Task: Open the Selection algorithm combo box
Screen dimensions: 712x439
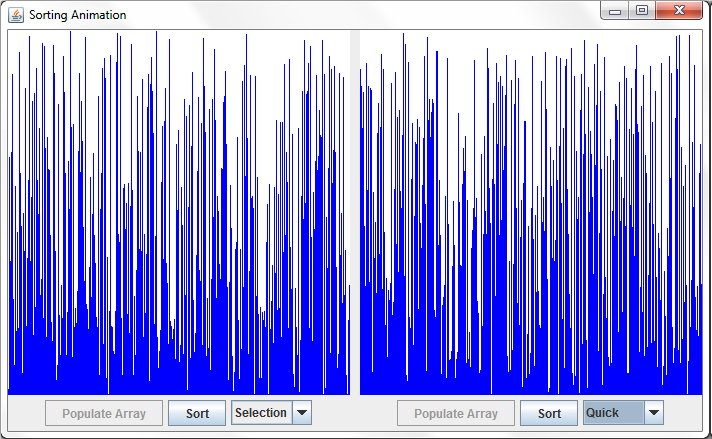Action: pyautogui.click(x=272, y=413)
